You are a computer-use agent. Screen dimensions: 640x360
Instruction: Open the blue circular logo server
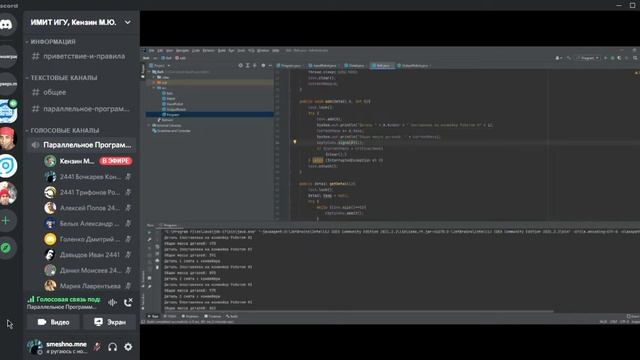(8, 166)
